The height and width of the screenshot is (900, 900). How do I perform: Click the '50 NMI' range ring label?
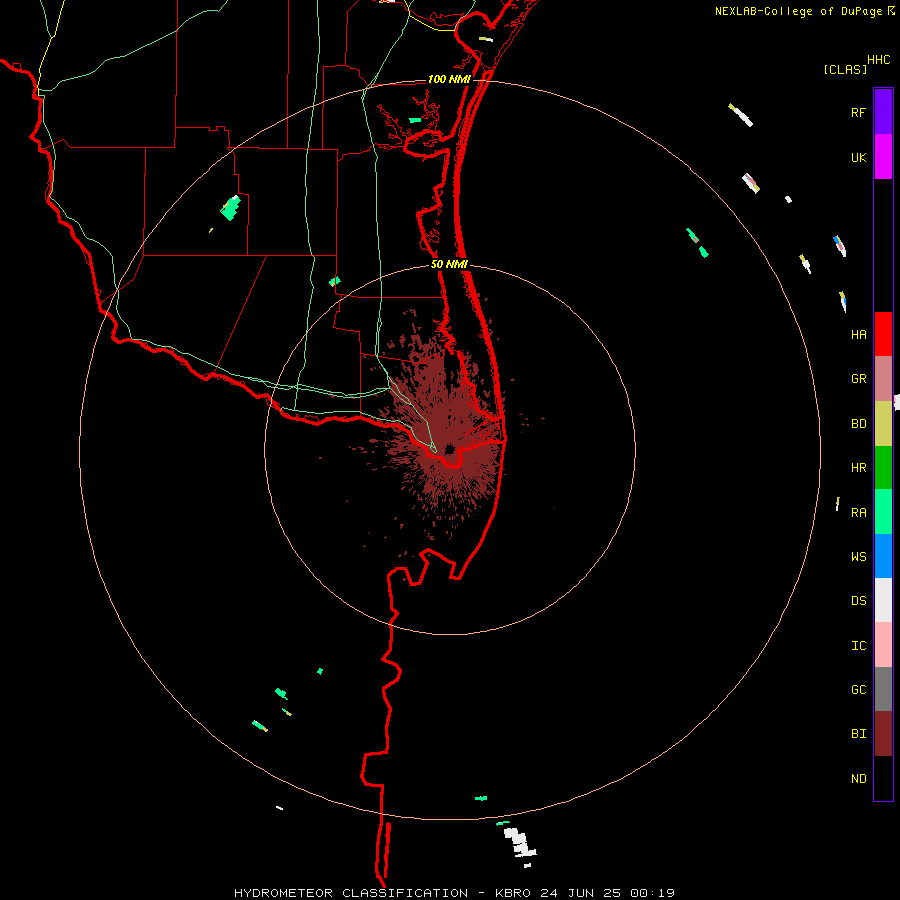(x=449, y=265)
